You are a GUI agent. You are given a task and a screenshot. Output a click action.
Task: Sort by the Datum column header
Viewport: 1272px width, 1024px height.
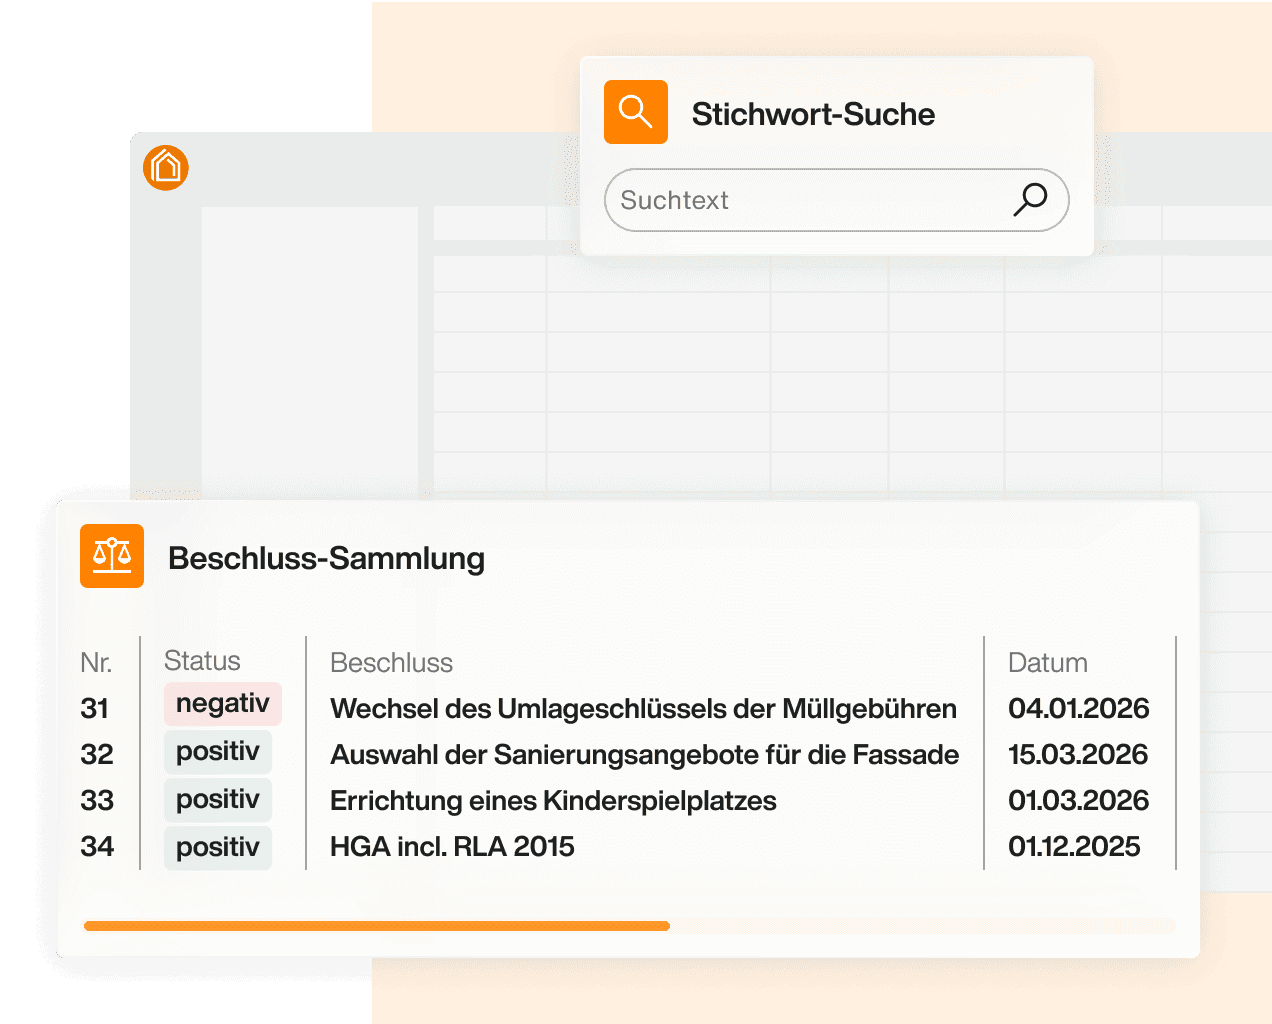tap(1047, 663)
